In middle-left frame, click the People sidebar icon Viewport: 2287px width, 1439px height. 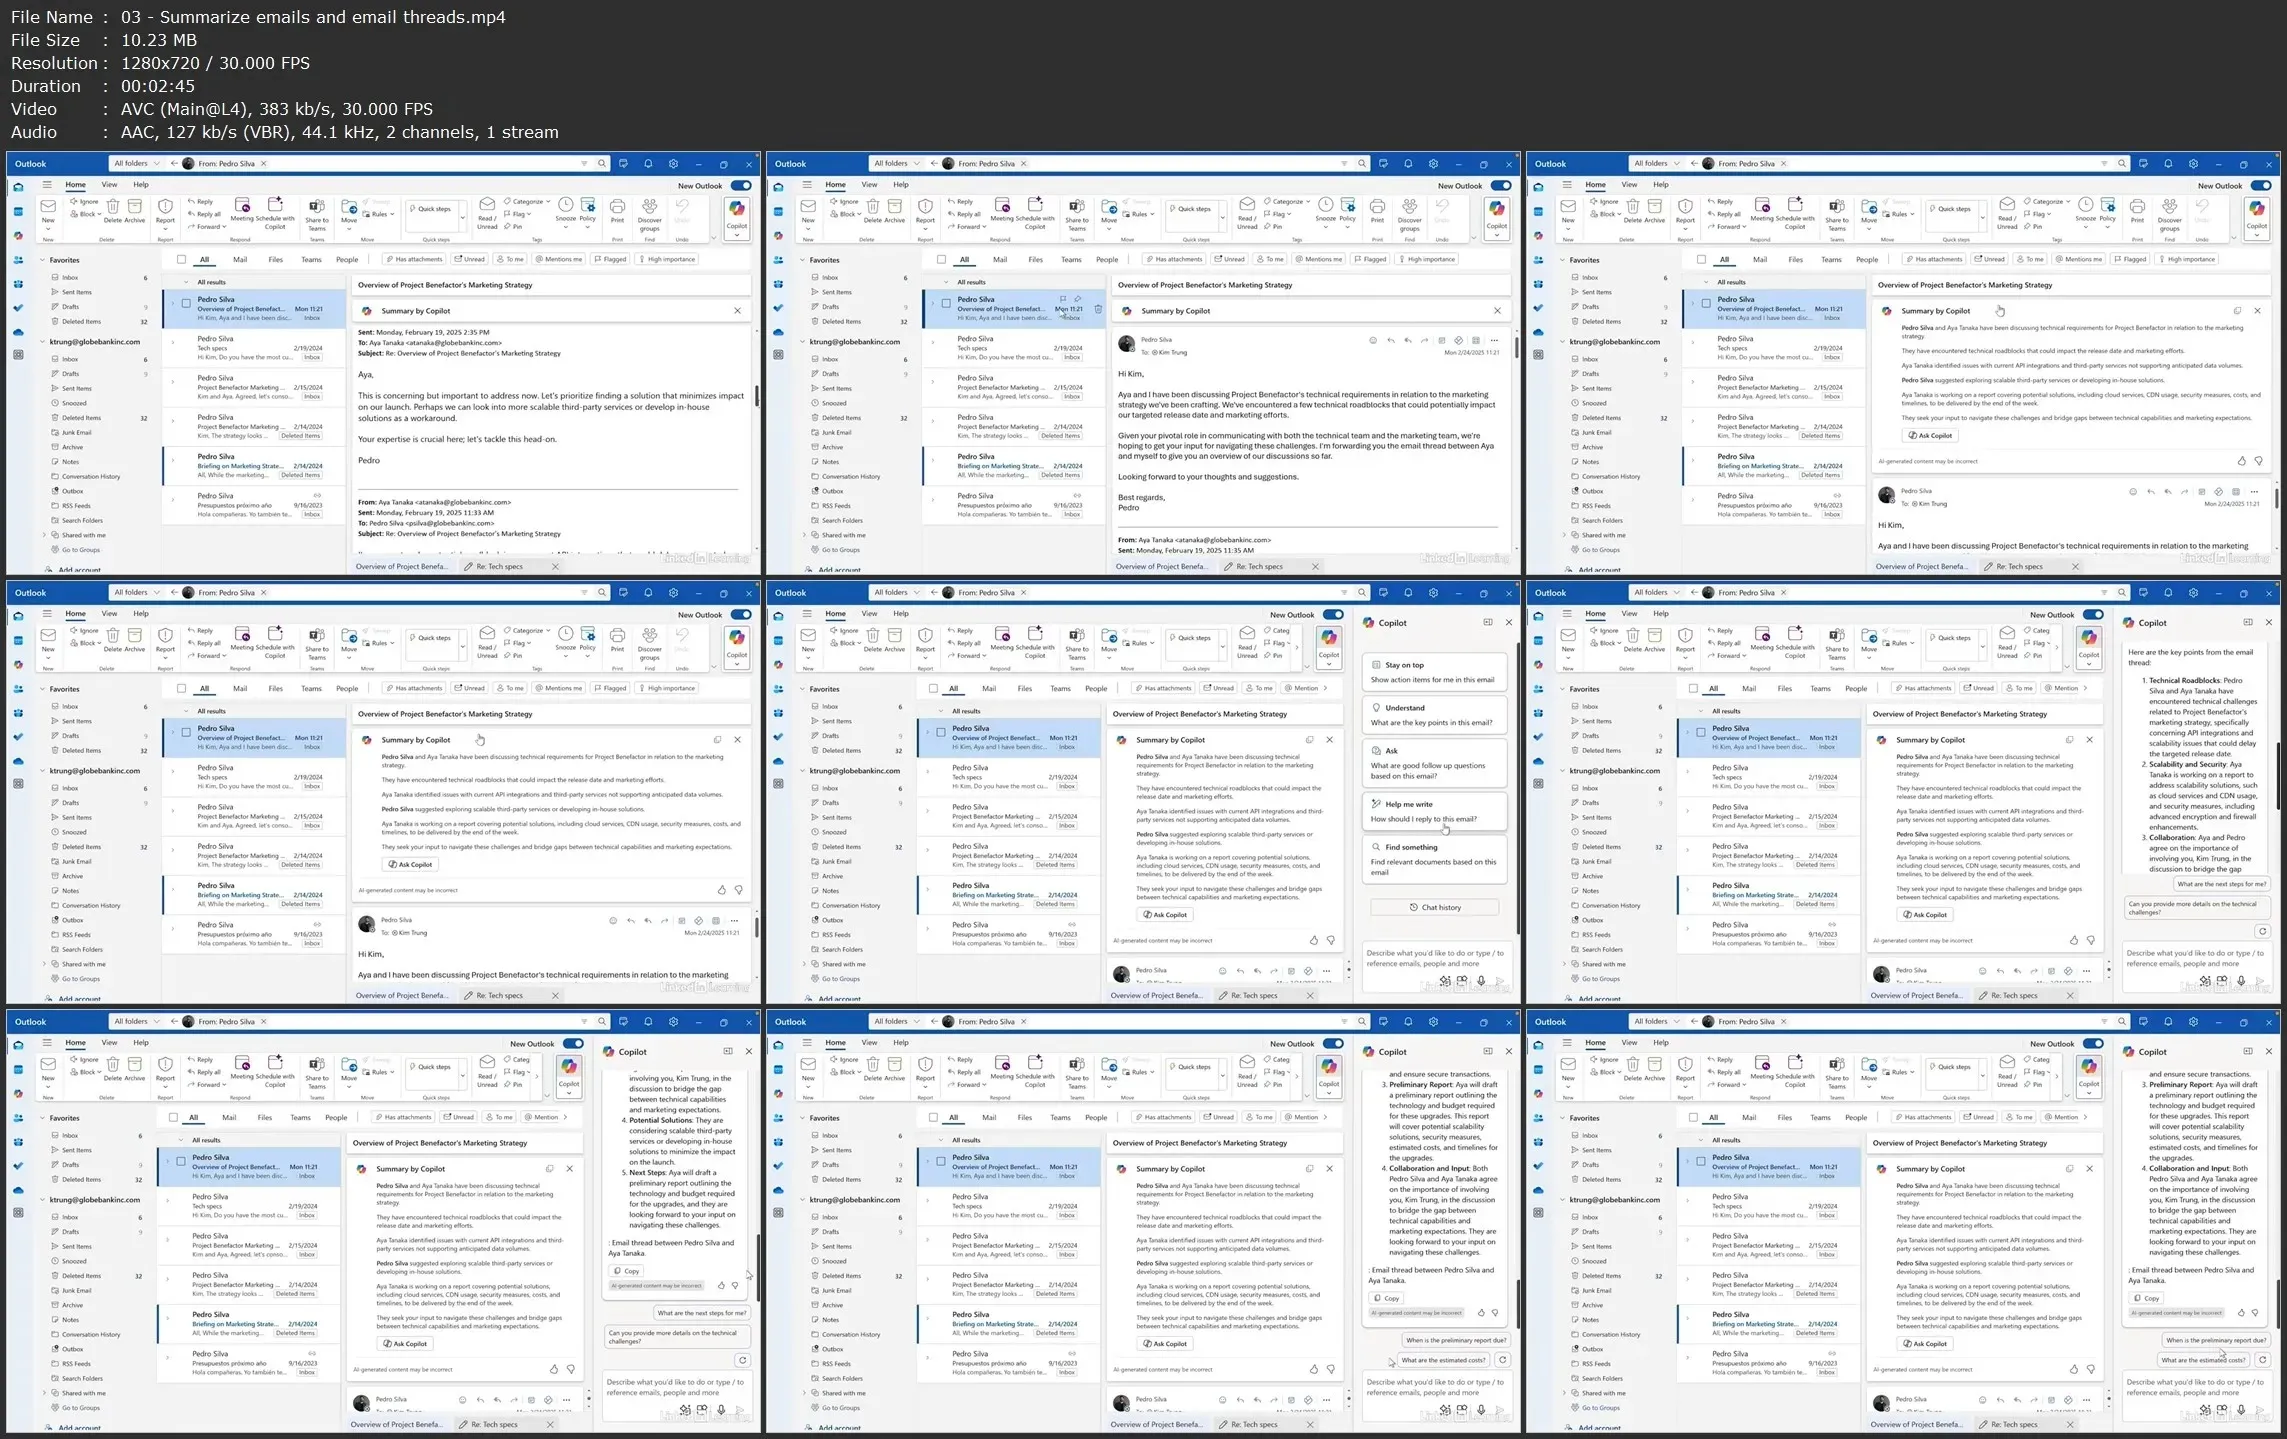(x=18, y=689)
